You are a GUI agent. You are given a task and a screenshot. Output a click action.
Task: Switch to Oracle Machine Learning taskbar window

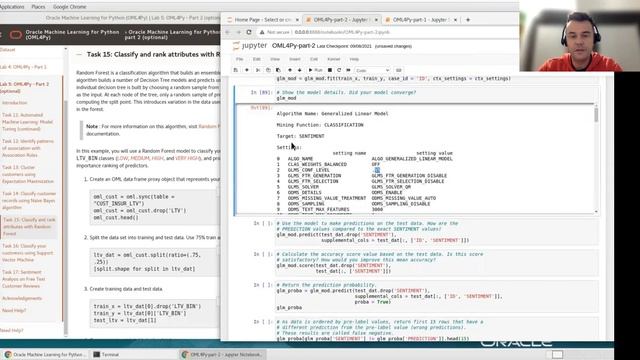(46, 354)
